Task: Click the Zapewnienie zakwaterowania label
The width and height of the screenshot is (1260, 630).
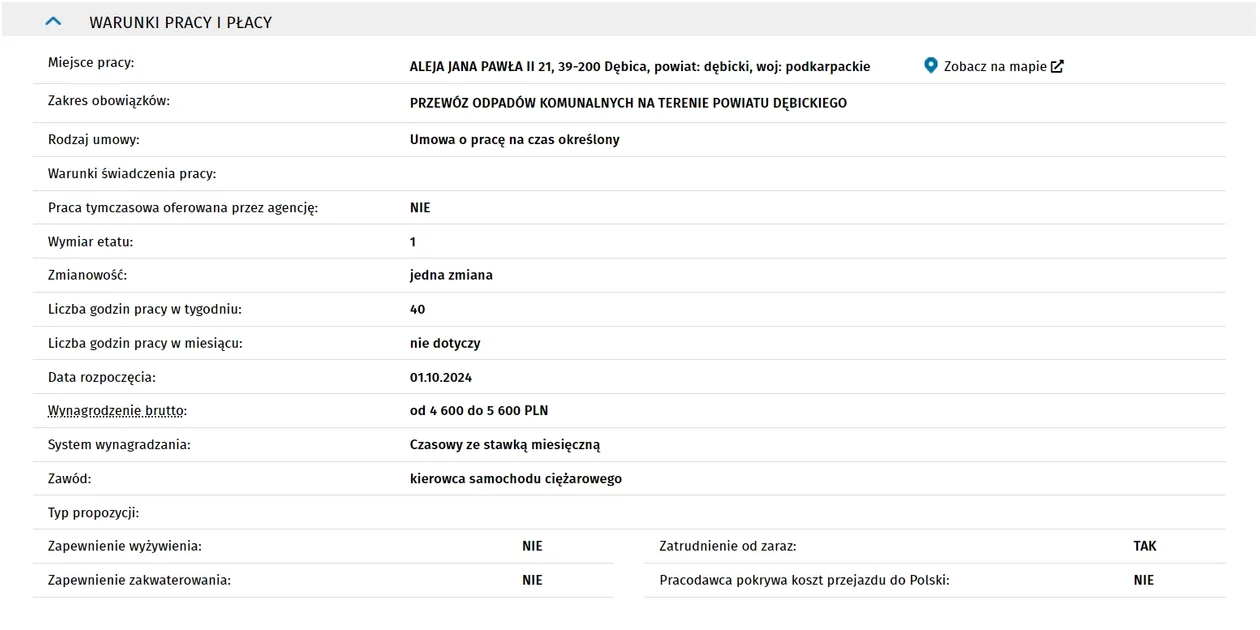Action: [x=139, y=580]
